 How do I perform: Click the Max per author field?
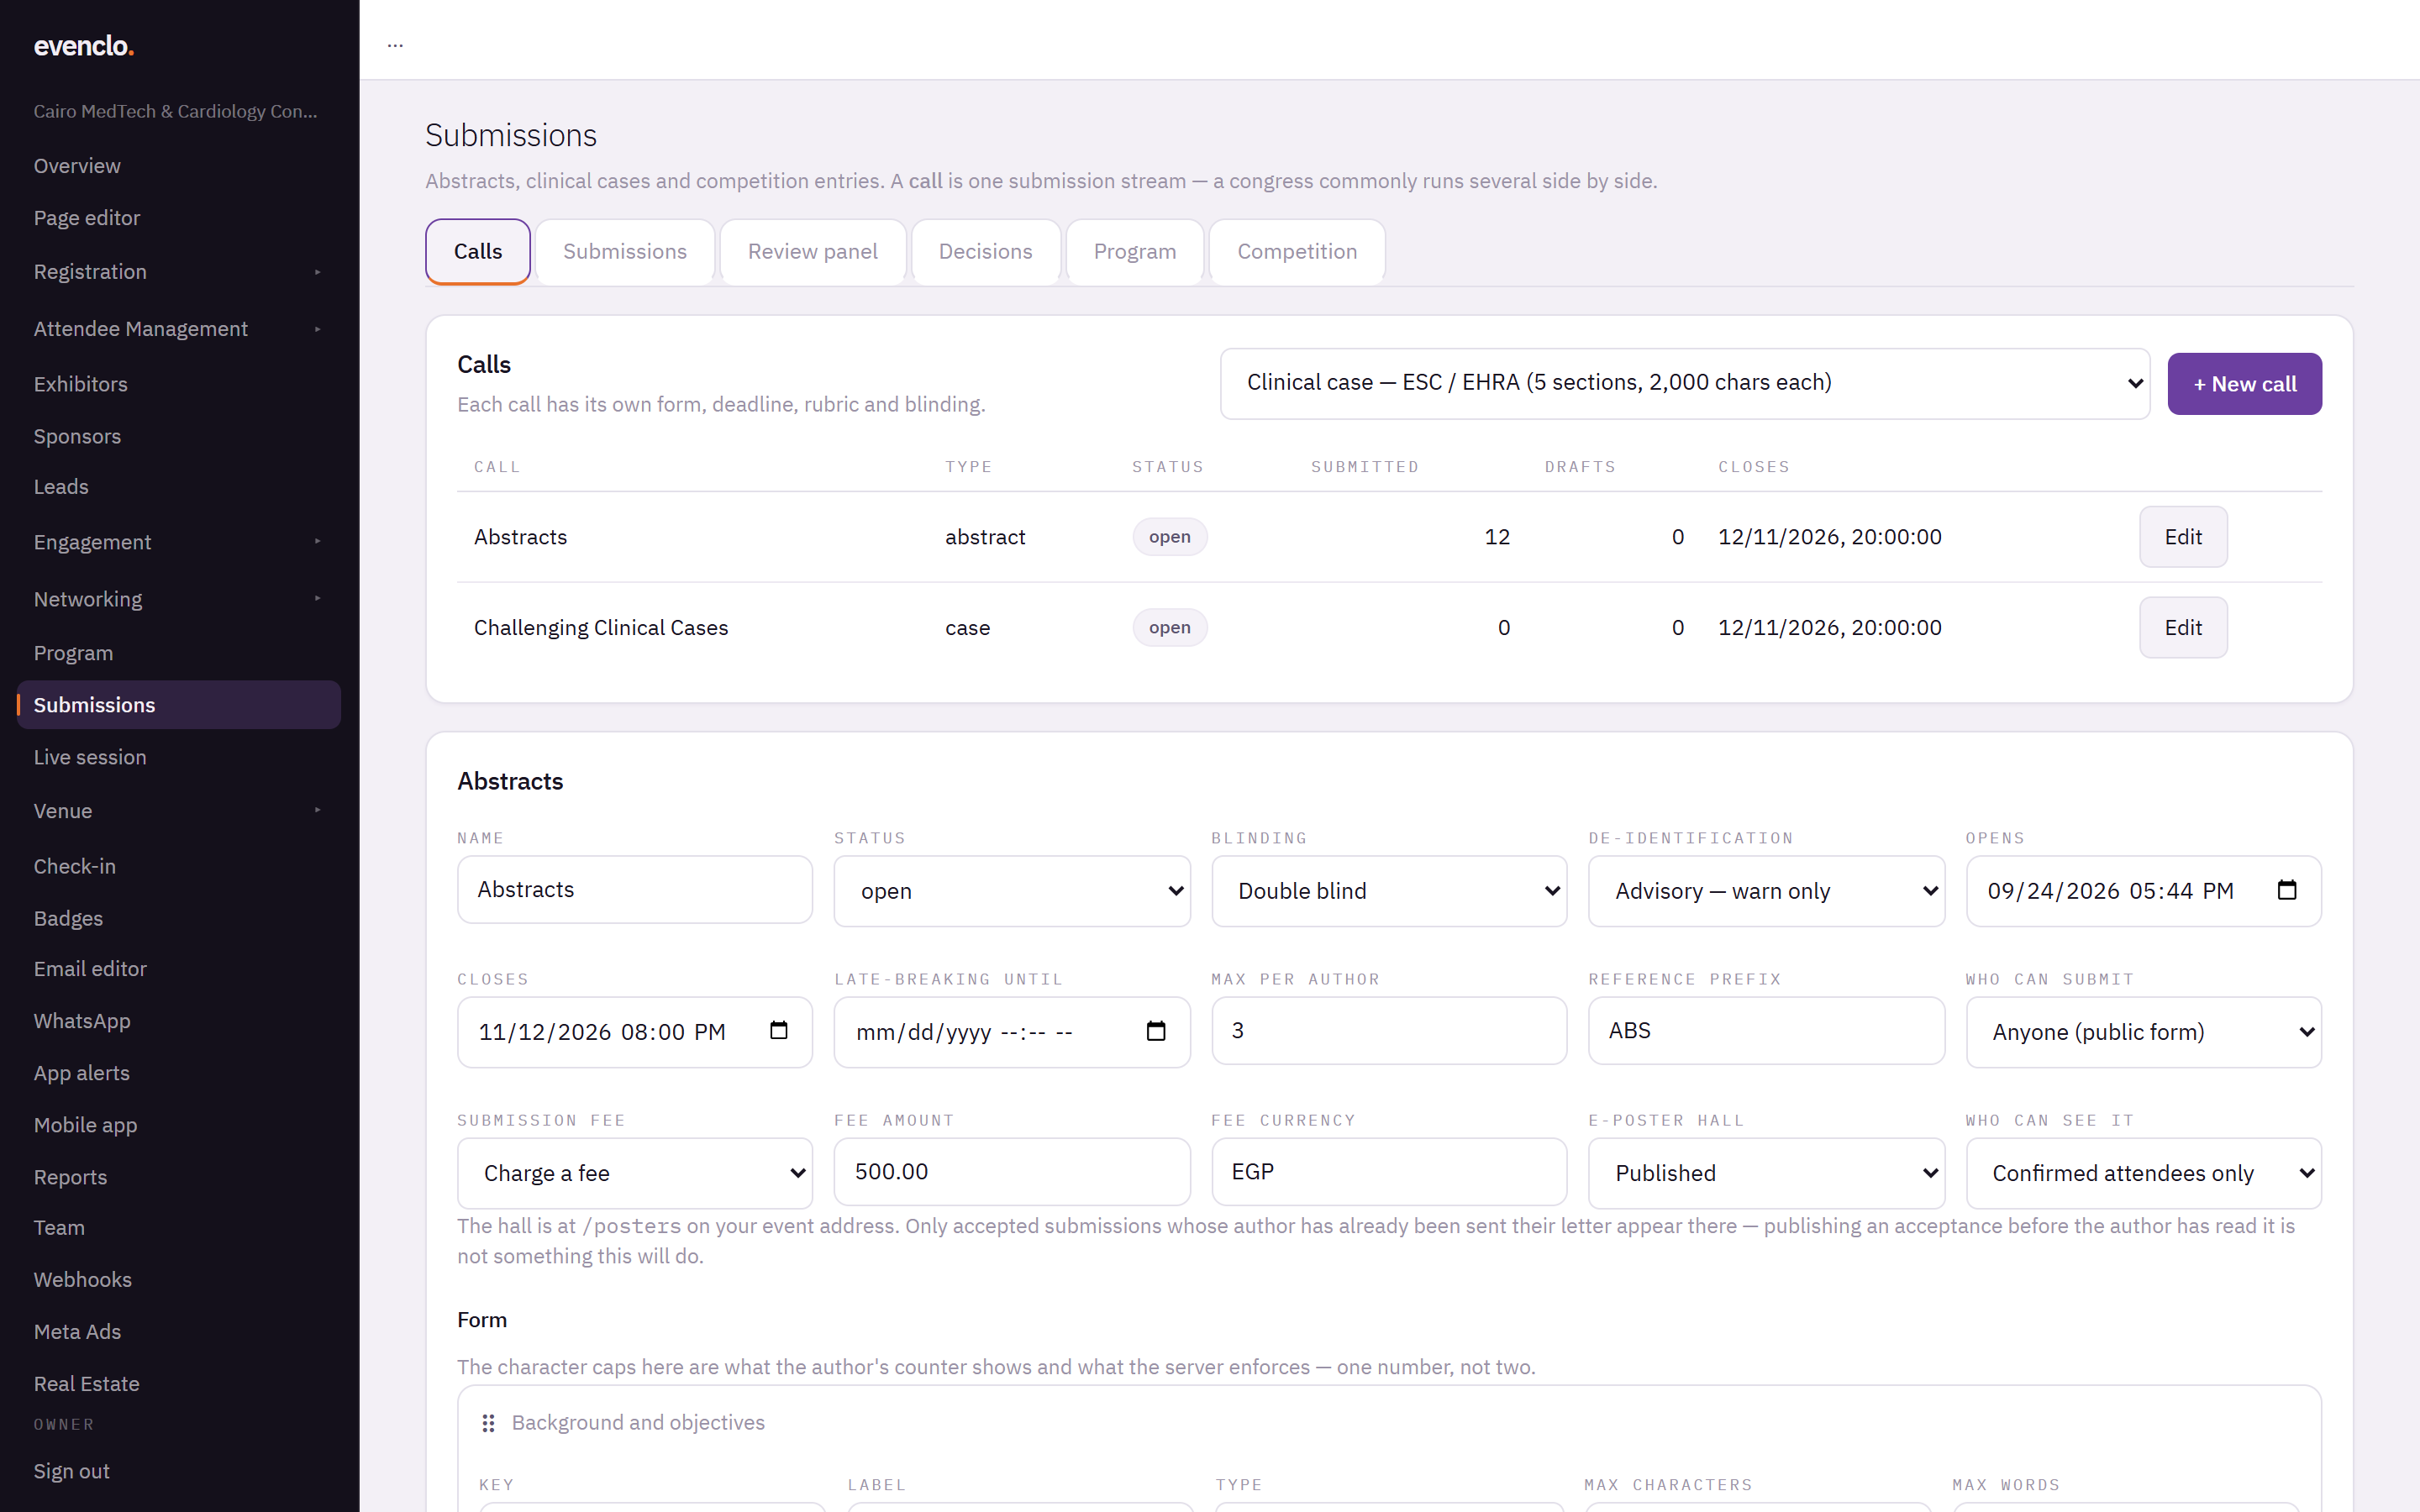[x=1389, y=1030]
